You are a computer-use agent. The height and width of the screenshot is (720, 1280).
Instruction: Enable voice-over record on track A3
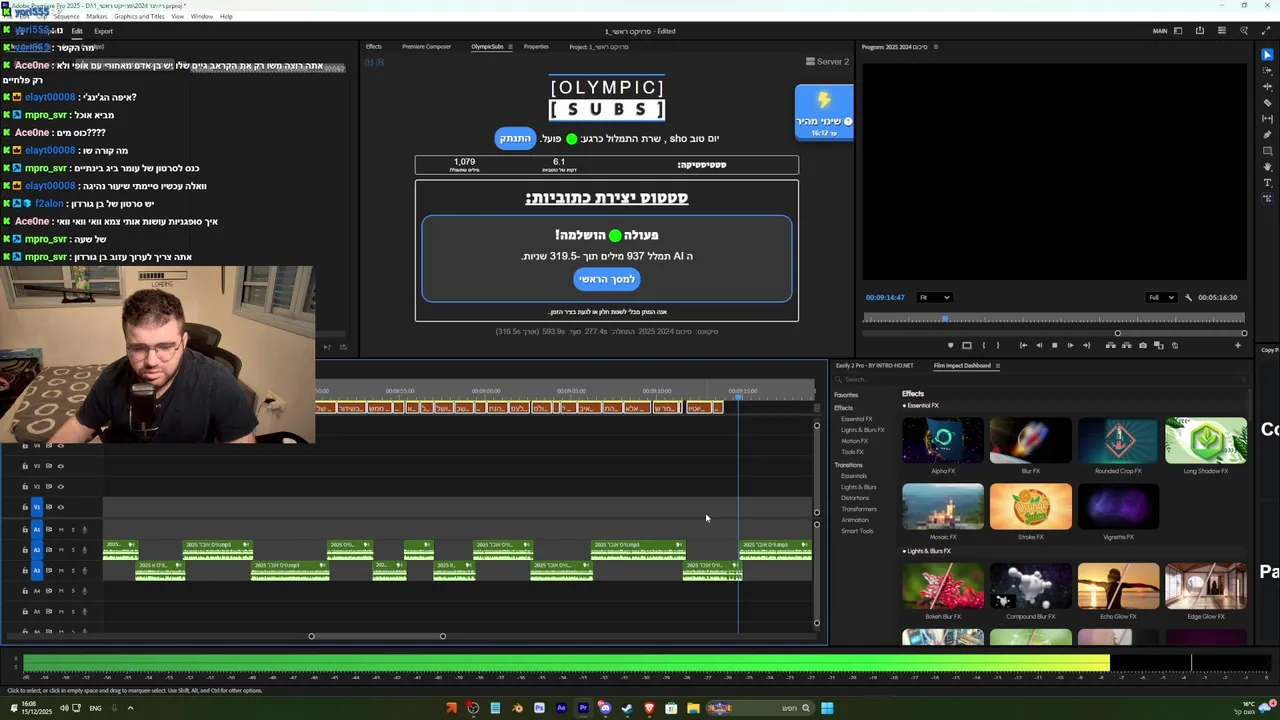pyautogui.click(x=85, y=570)
